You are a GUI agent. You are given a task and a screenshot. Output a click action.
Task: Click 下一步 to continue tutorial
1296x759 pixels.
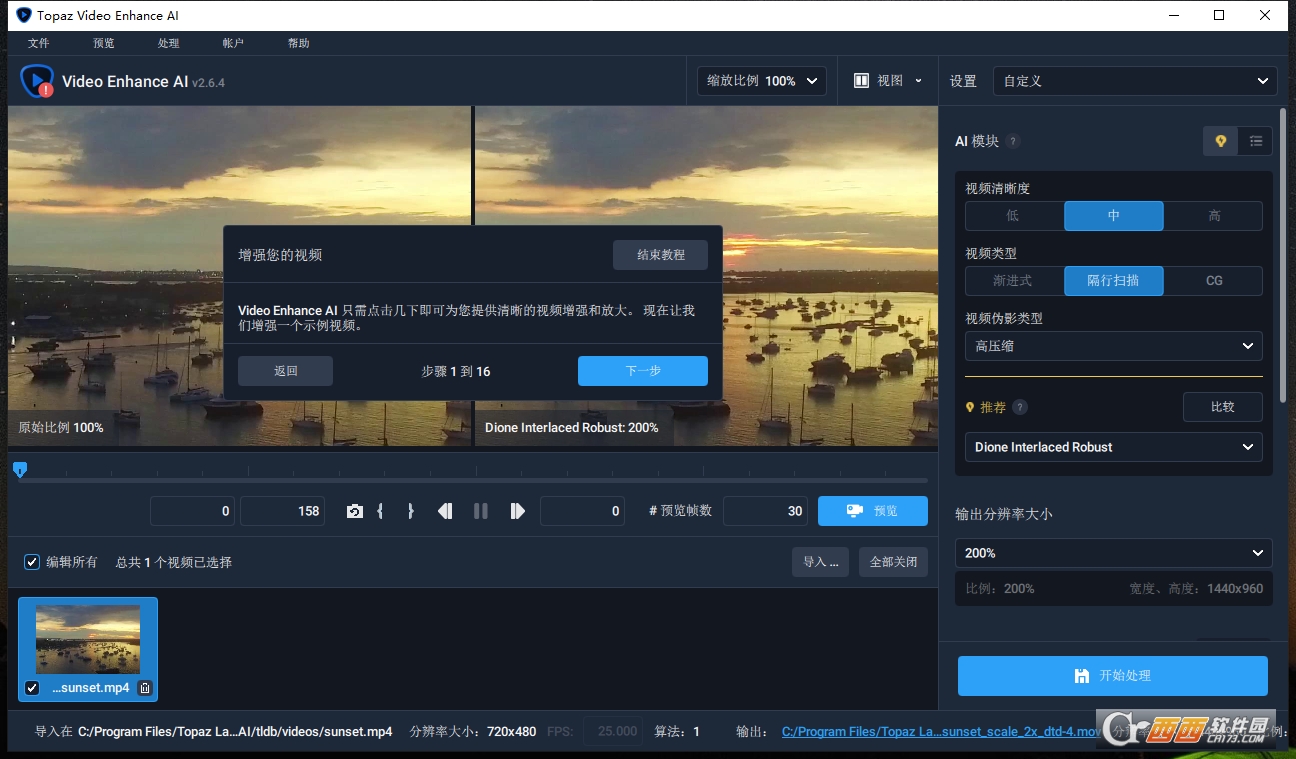pyautogui.click(x=643, y=371)
